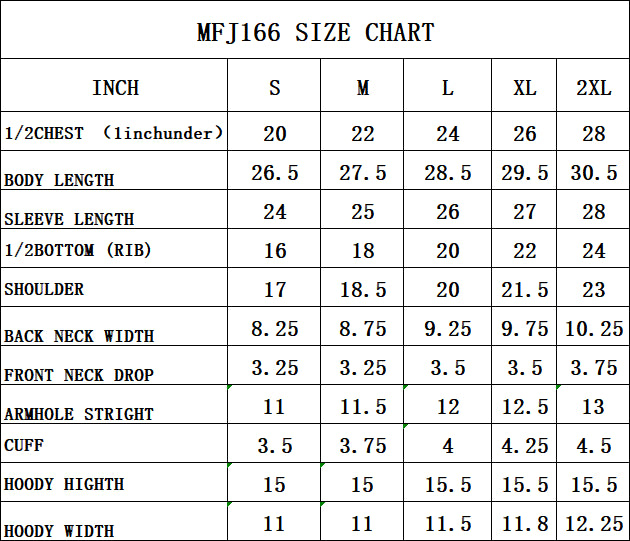Screen dimensions: 630x541
Task: Click the 2XL back neck width value 10.25
Action: coord(594,328)
